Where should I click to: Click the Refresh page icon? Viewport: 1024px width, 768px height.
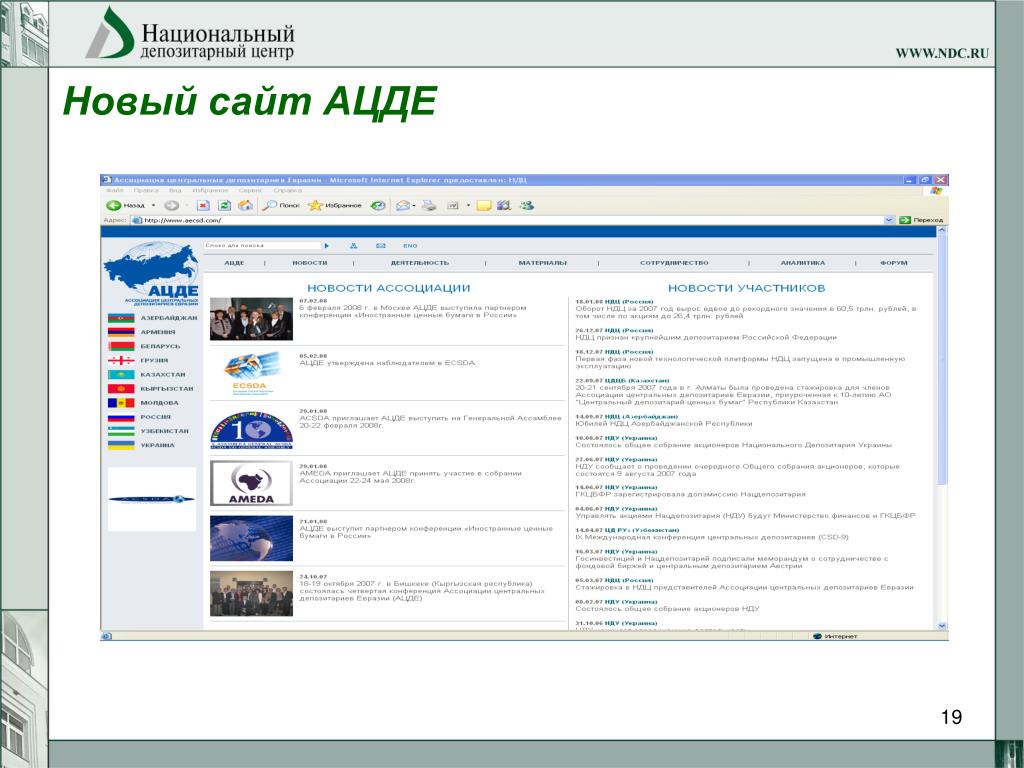(x=224, y=205)
